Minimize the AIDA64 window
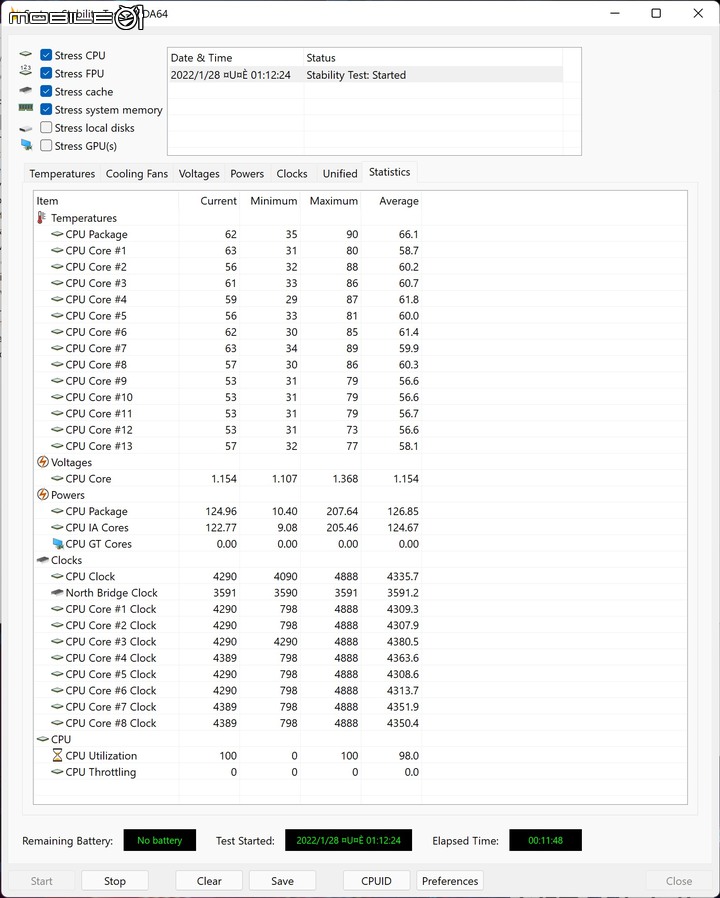Screen dimensions: 720x898 615,13
